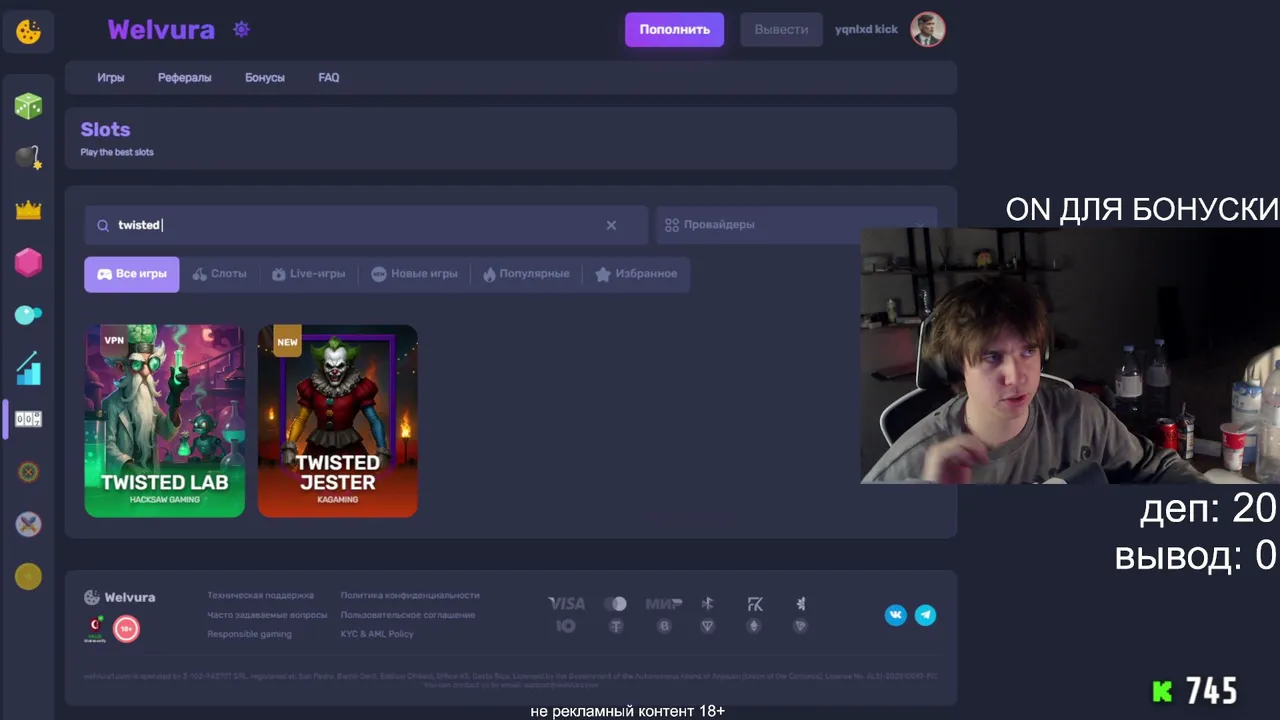Launch the bomb mines game icon
1280x720 pixels.
pos(28,157)
